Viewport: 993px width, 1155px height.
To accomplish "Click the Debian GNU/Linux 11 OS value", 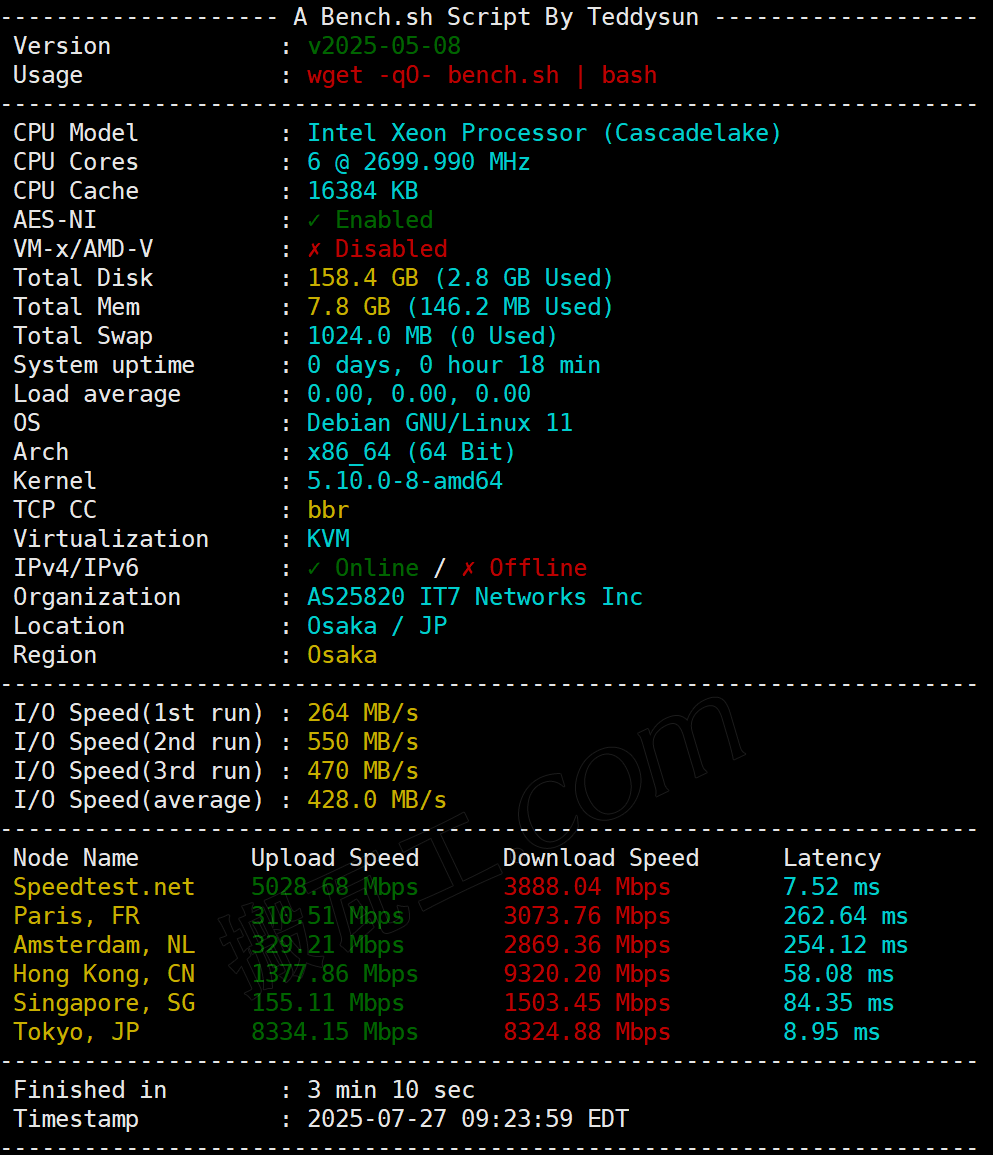I will [440, 423].
